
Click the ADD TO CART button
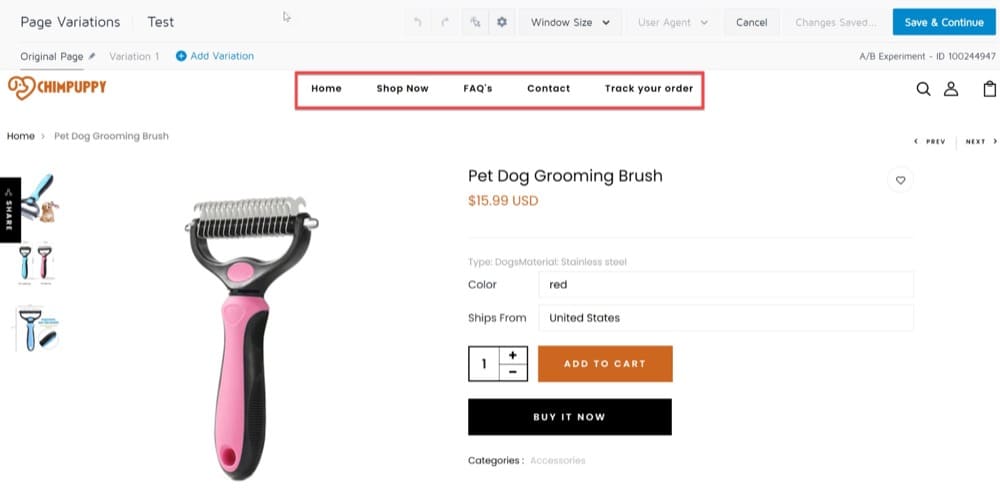click(x=605, y=364)
